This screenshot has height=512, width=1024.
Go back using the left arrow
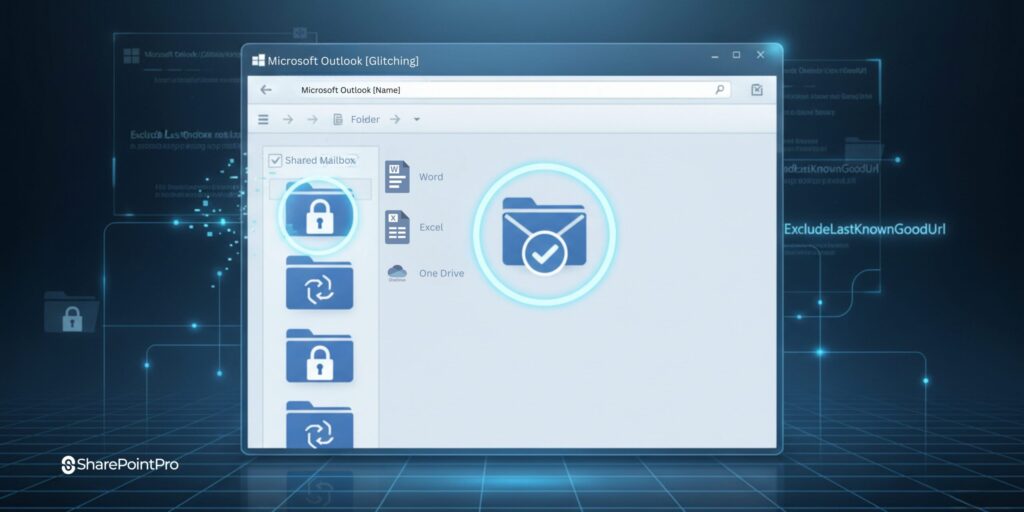point(266,90)
